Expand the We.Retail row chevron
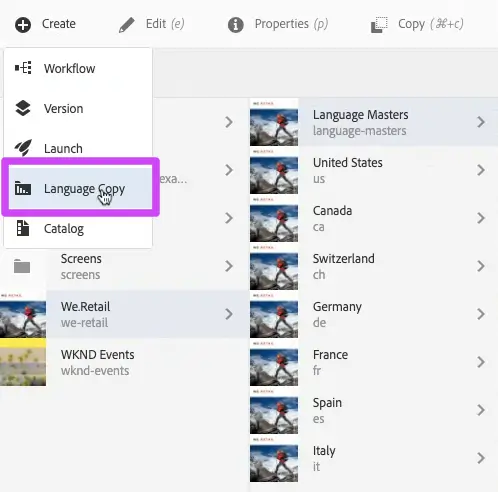The height and width of the screenshot is (492, 498). coord(229,314)
